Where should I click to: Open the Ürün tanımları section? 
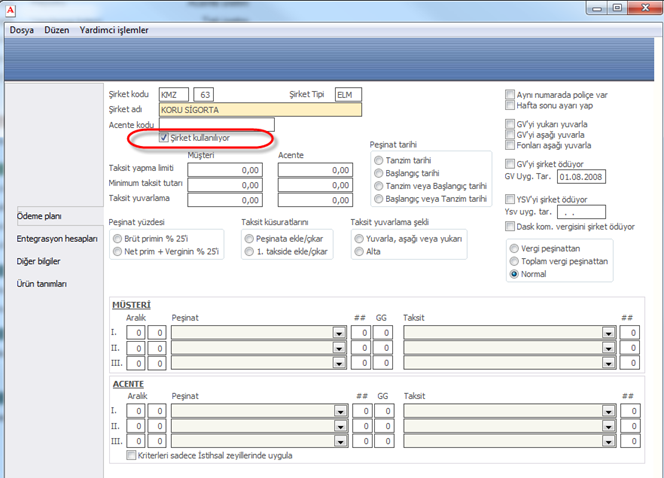pos(44,284)
